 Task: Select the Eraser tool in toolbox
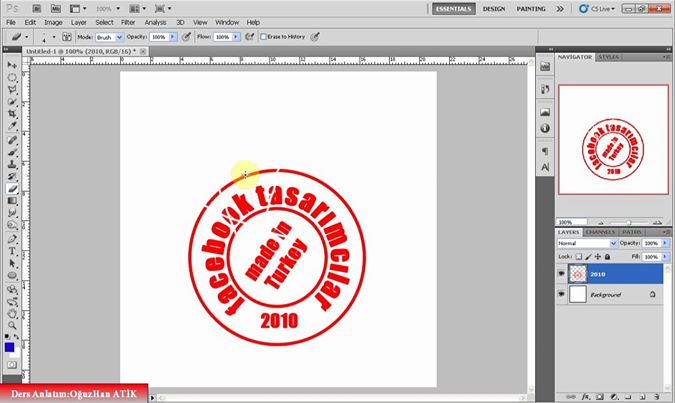[12, 189]
